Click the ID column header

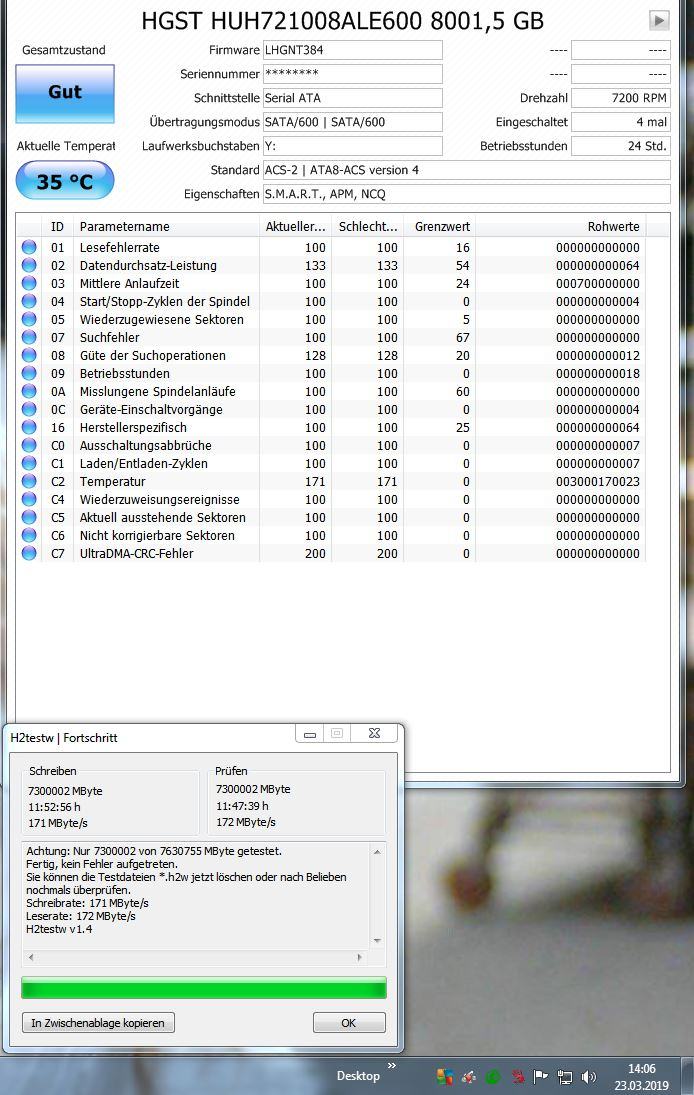point(57,226)
